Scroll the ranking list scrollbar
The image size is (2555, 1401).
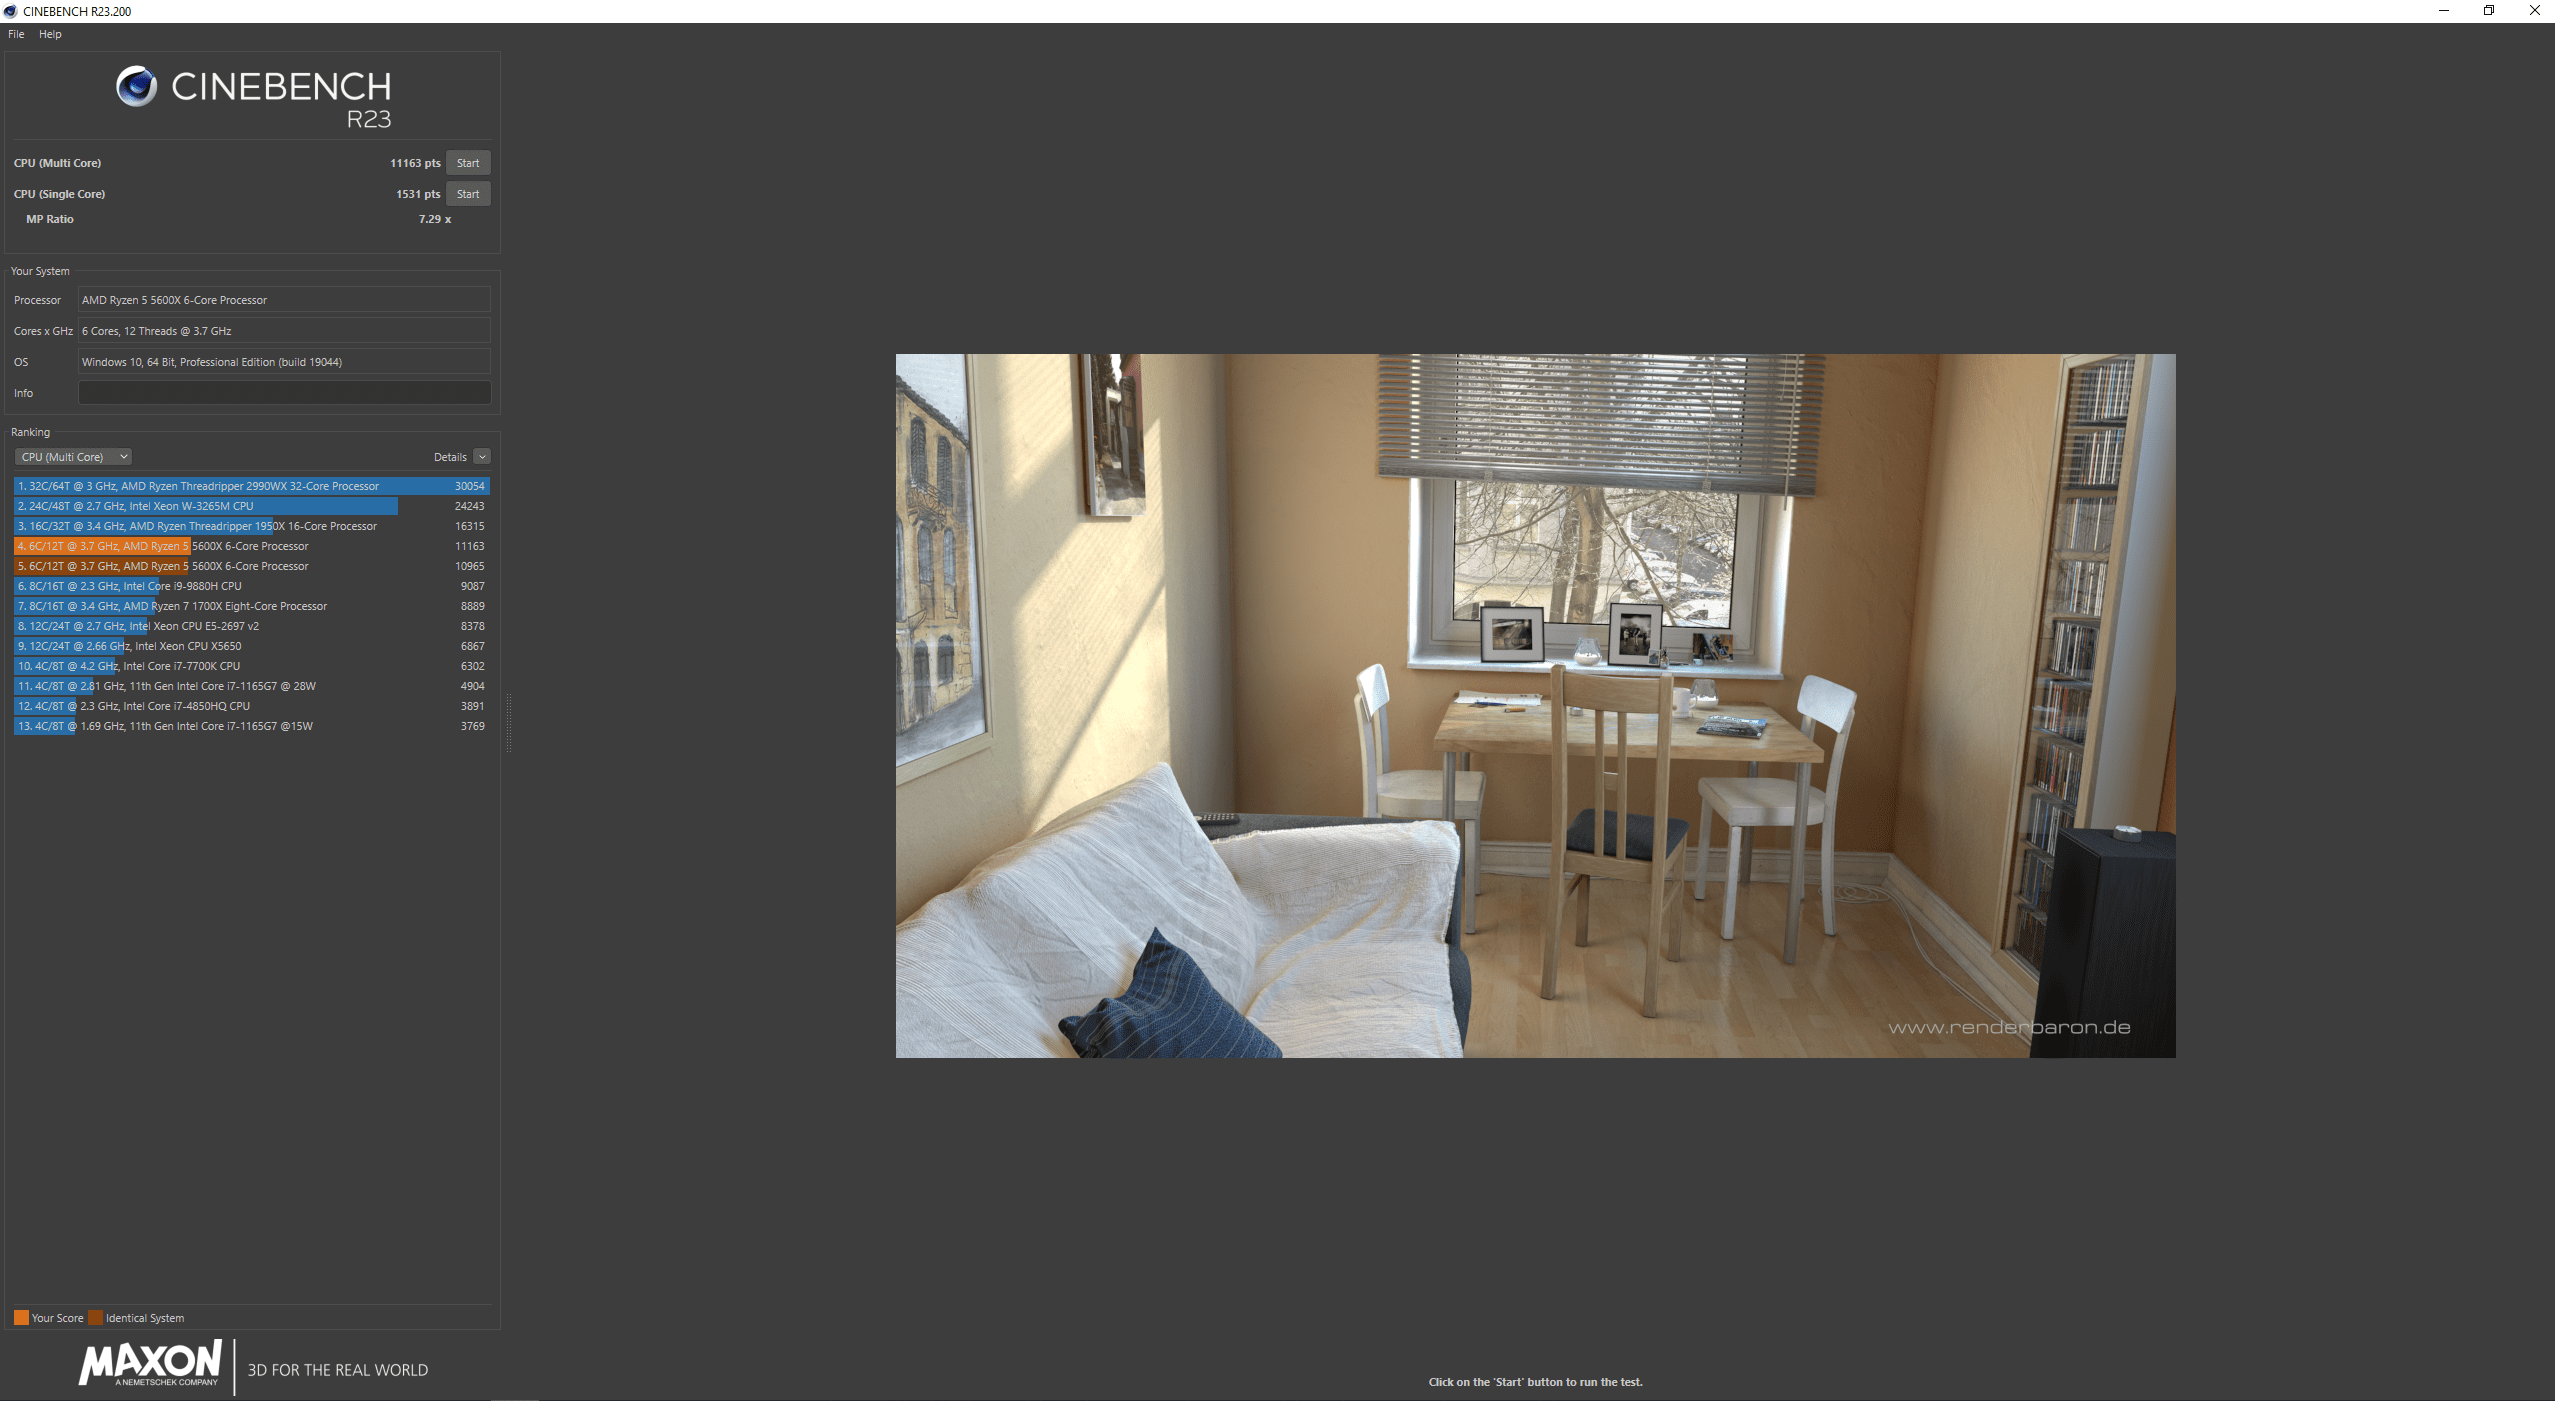coord(499,604)
